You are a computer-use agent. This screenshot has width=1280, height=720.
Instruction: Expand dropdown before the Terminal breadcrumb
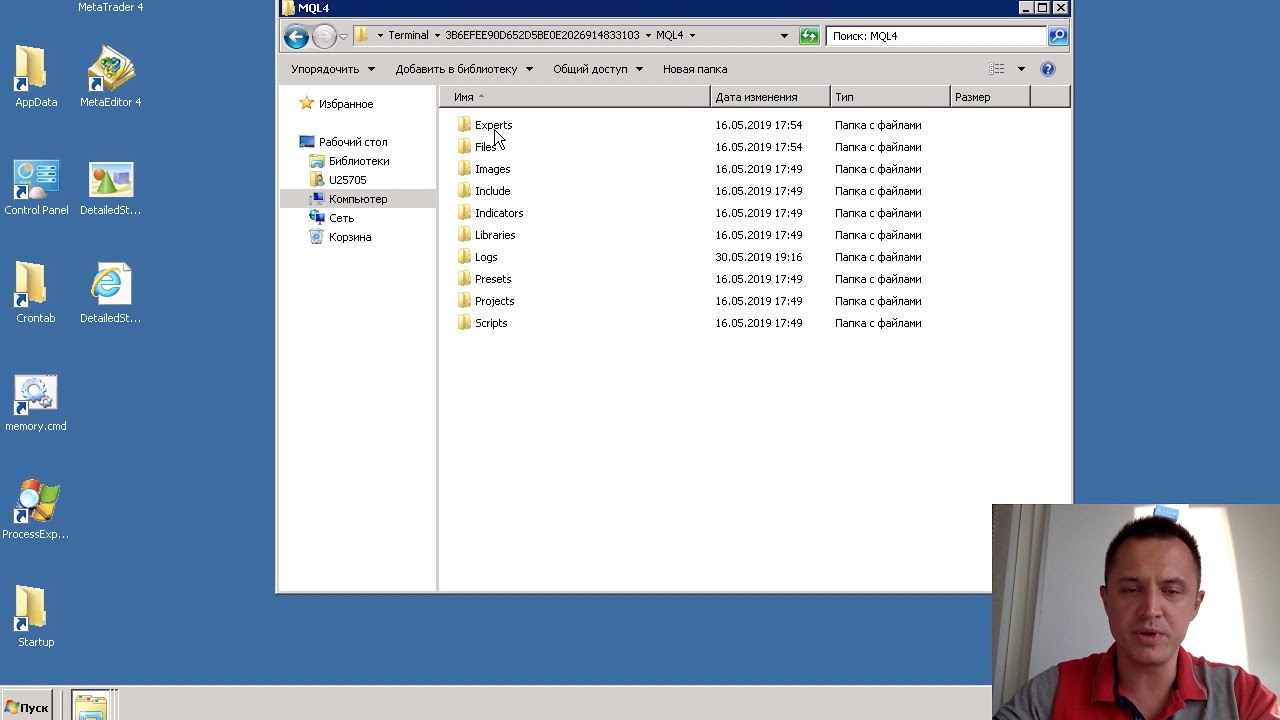pyautogui.click(x=380, y=36)
